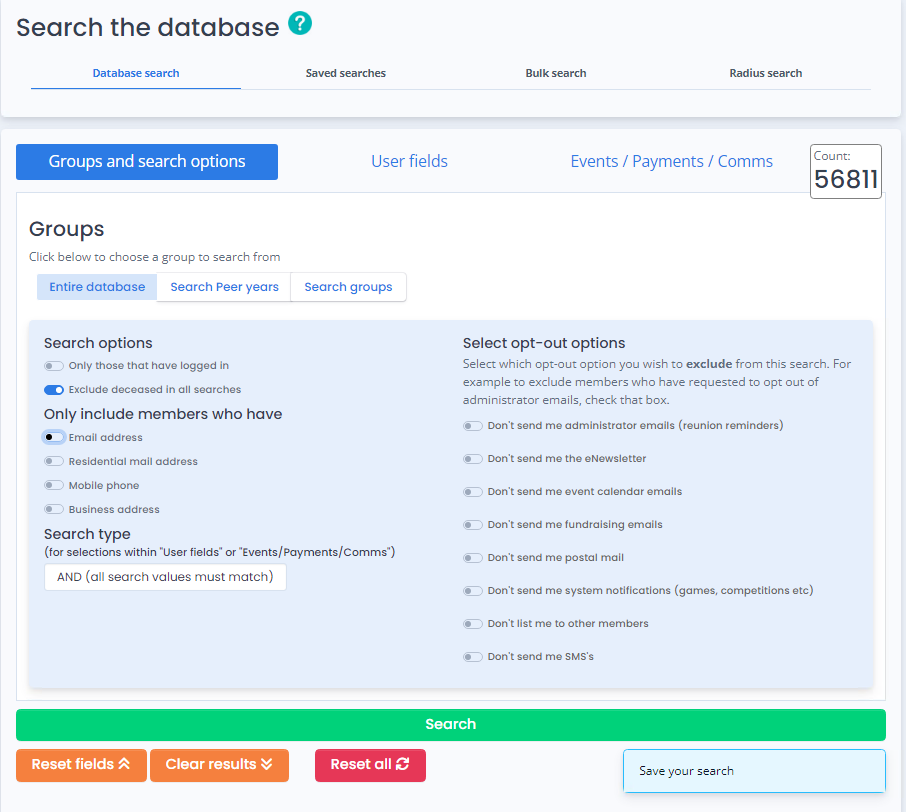
Task: Choose Search Peer years group option
Action: (x=224, y=287)
